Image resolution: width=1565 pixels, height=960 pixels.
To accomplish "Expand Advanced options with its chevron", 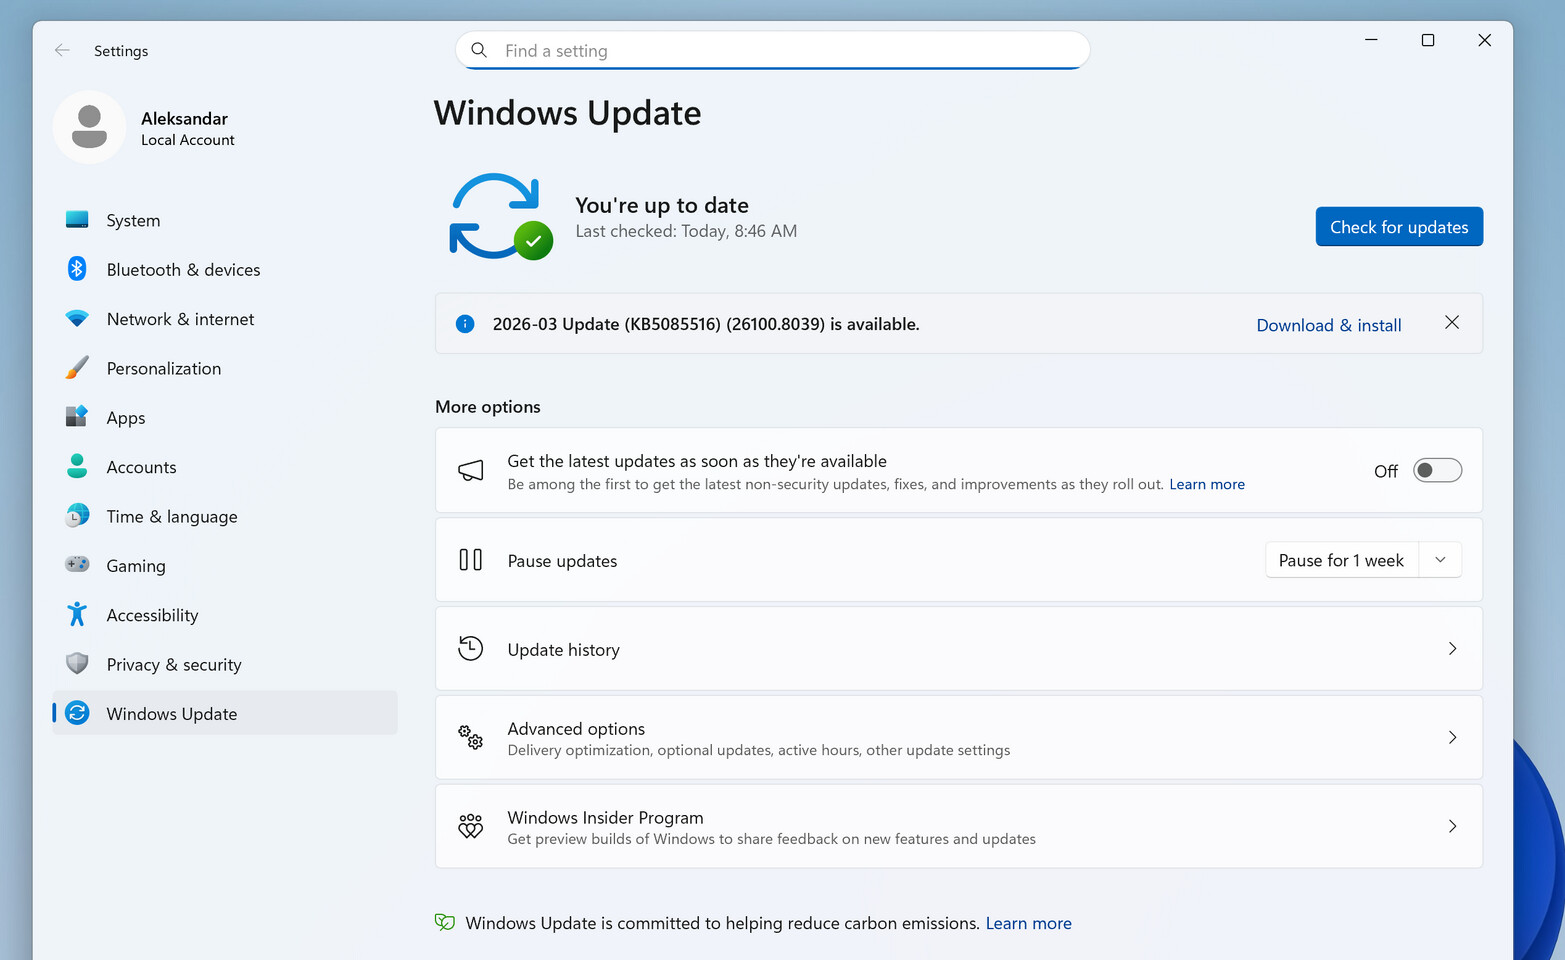I will pyautogui.click(x=1452, y=738).
